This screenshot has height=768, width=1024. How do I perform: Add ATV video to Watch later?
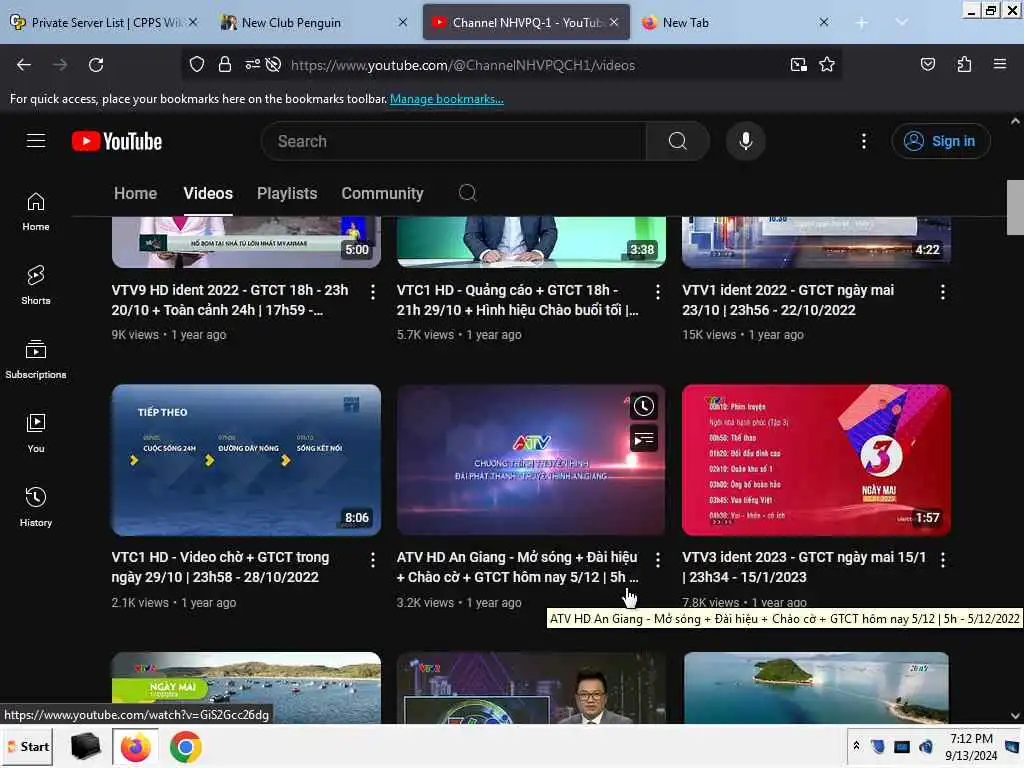click(x=643, y=406)
